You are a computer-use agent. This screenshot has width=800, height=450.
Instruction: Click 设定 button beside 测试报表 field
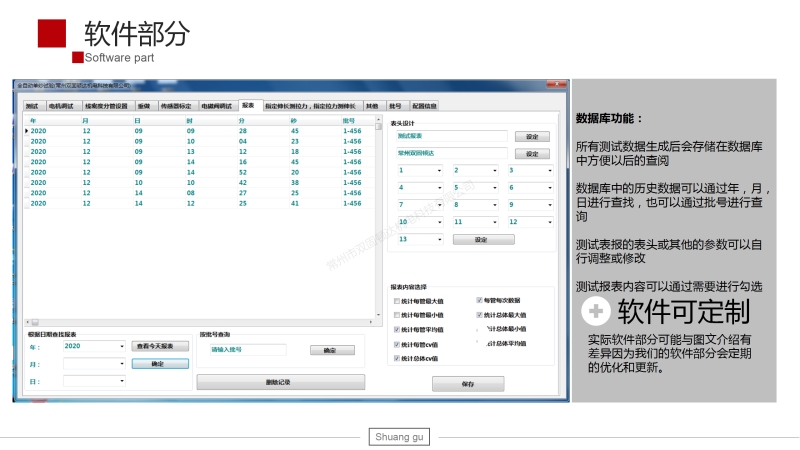tap(532, 137)
